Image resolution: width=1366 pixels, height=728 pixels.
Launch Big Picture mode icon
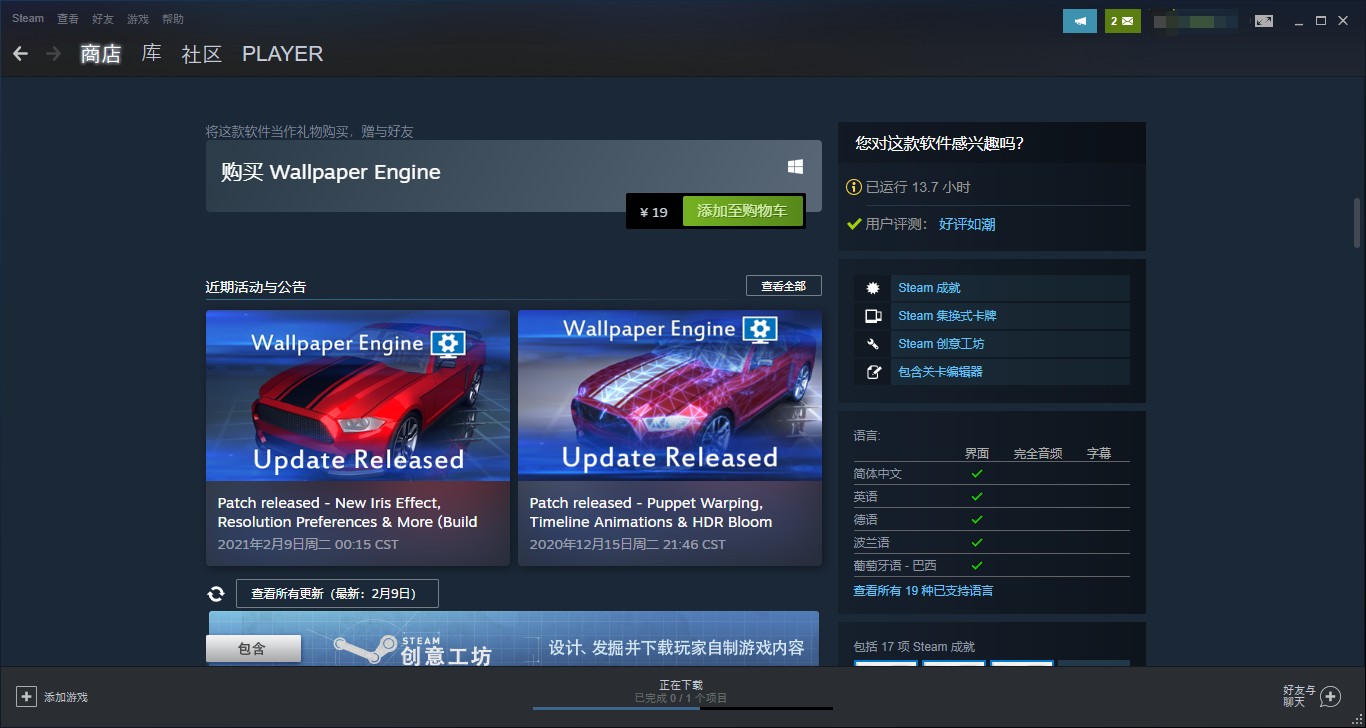click(x=1264, y=21)
